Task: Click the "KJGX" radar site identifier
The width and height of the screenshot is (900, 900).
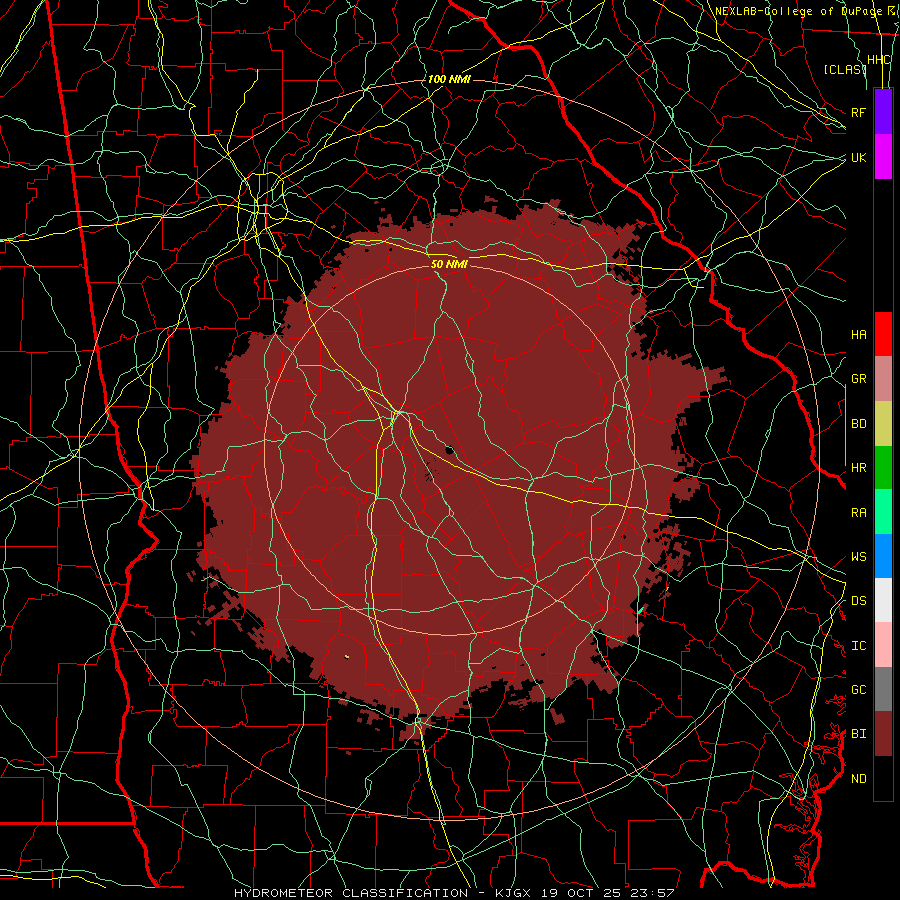Action: click(515, 893)
